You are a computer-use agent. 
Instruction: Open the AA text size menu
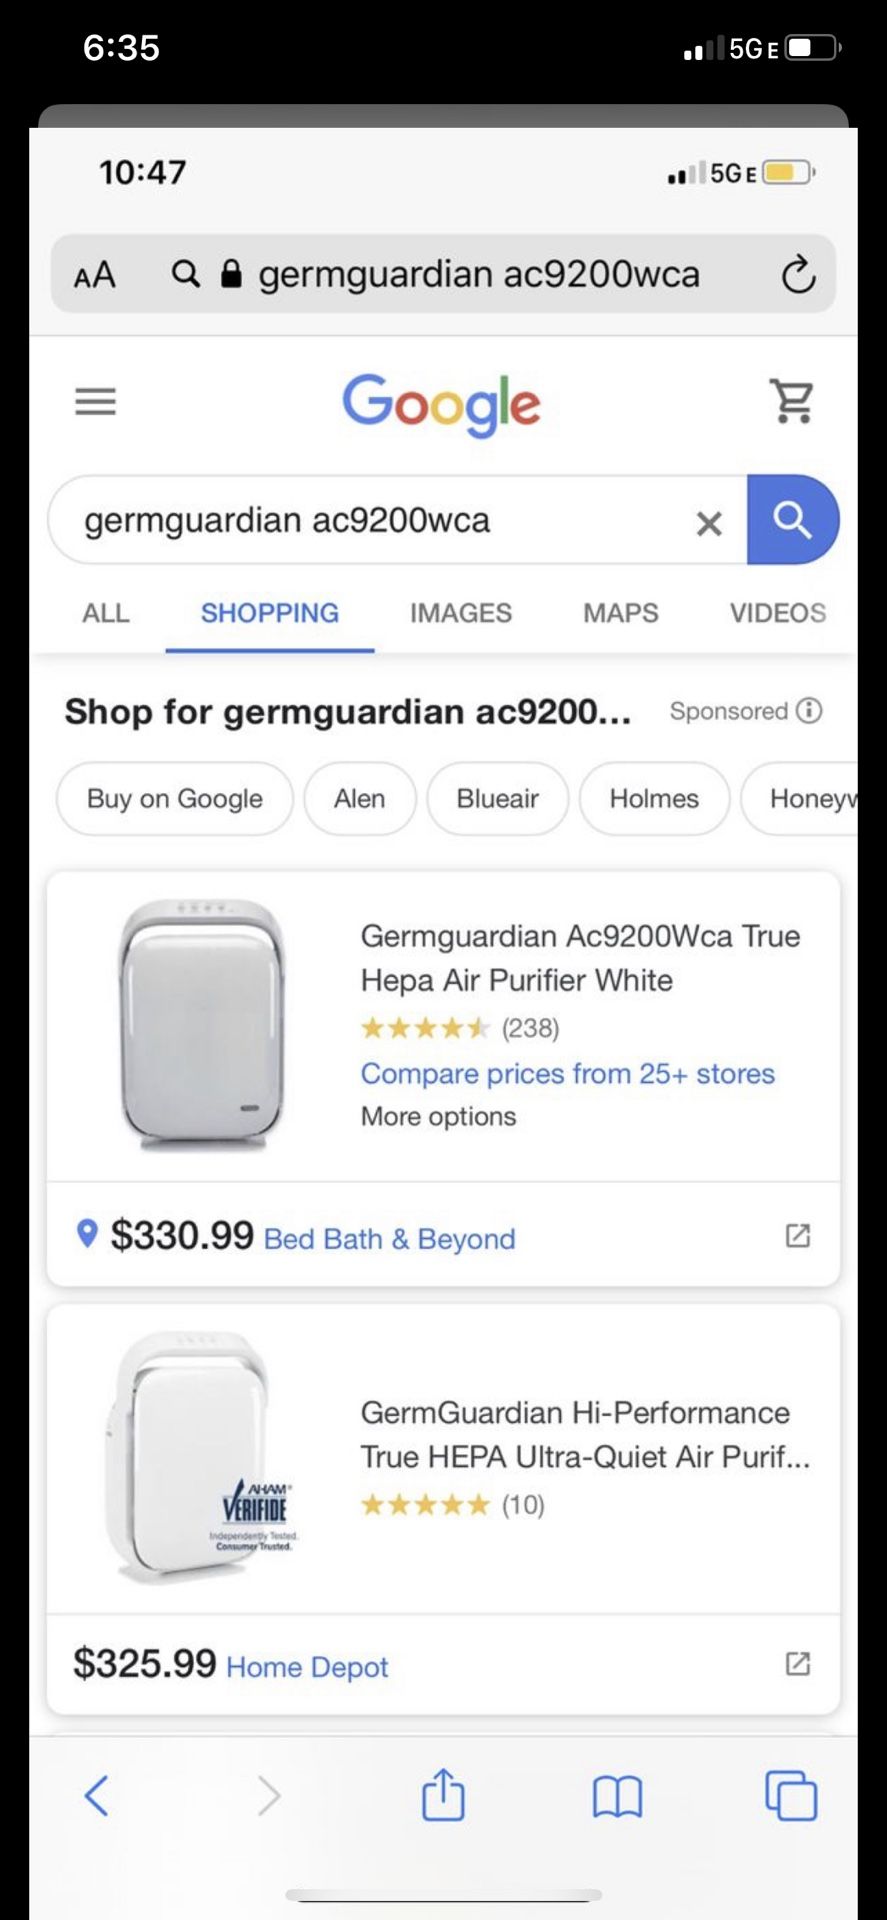(x=95, y=275)
